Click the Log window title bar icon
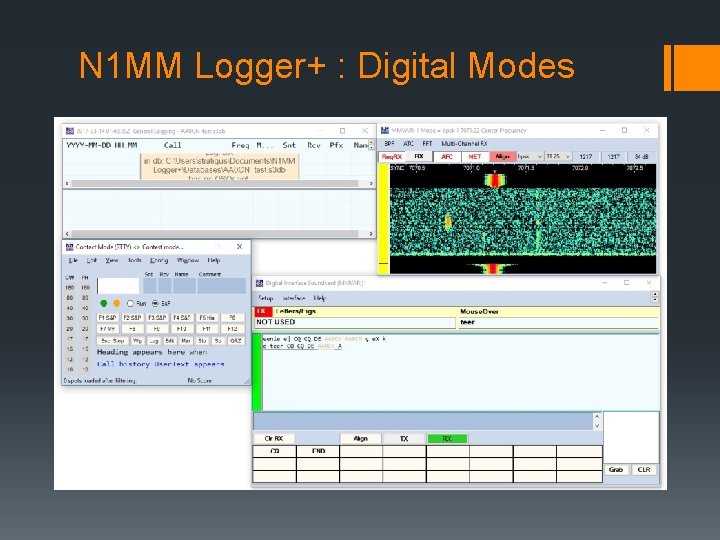 click(70, 131)
